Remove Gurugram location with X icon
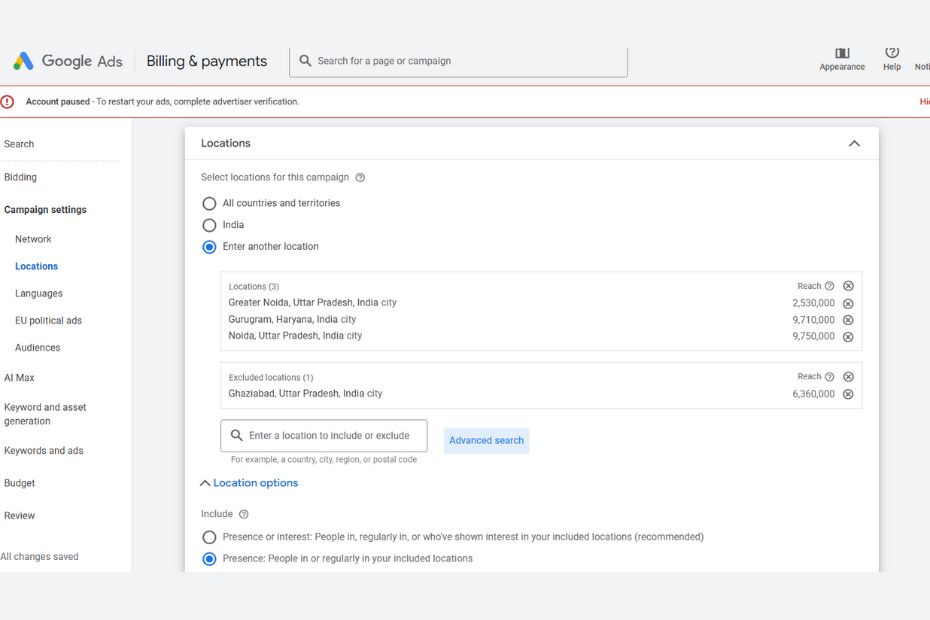The height and width of the screenshot is (620, 930). (848, 320)
